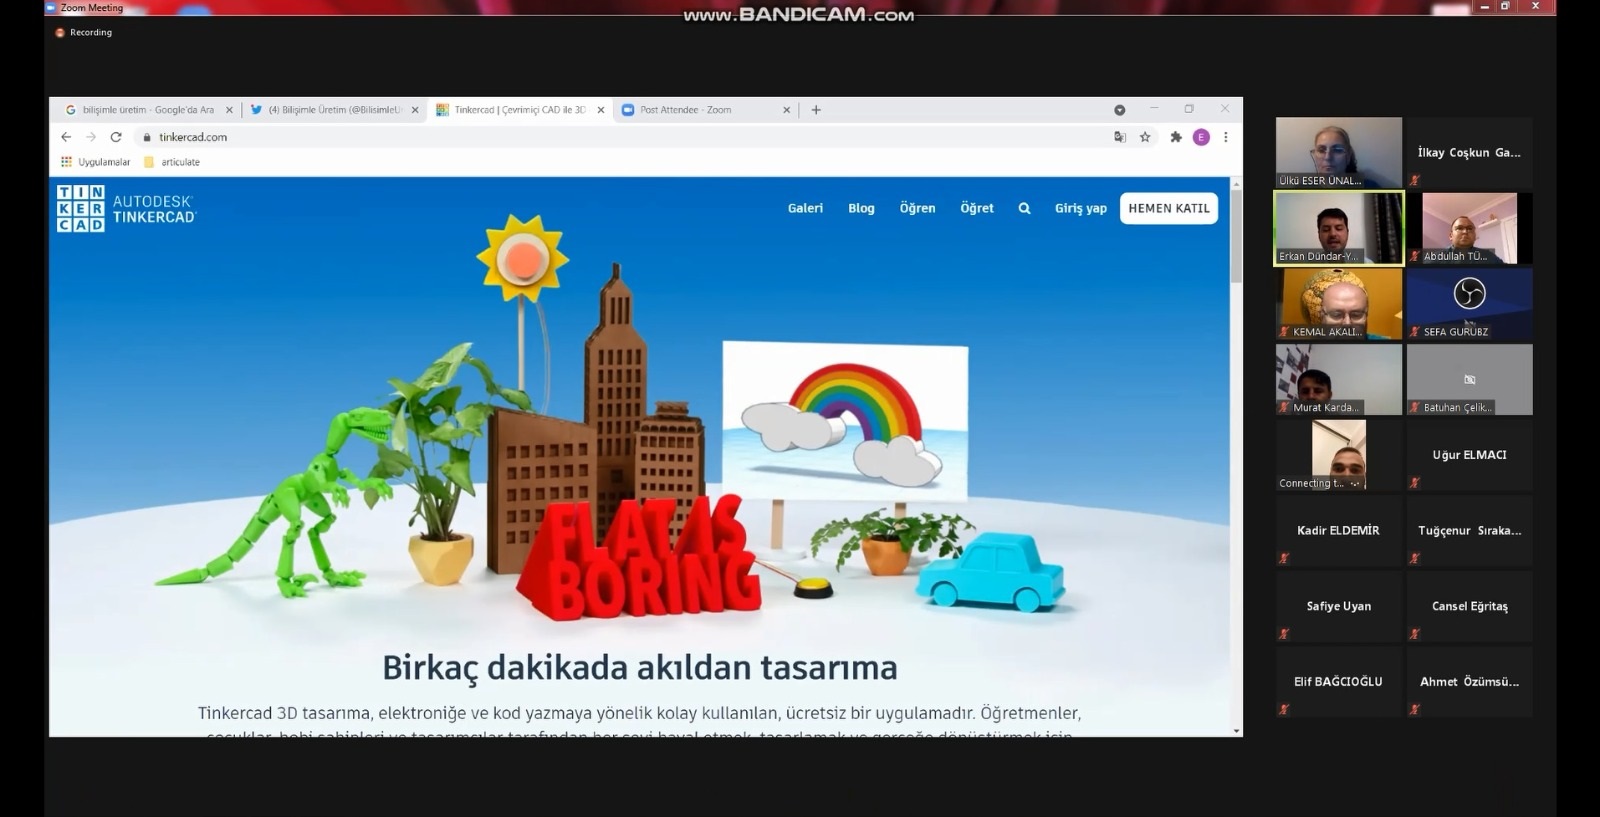Click the Chrome tab search down-arrow circle
1600x817 pixels.
pos(1120,110)
